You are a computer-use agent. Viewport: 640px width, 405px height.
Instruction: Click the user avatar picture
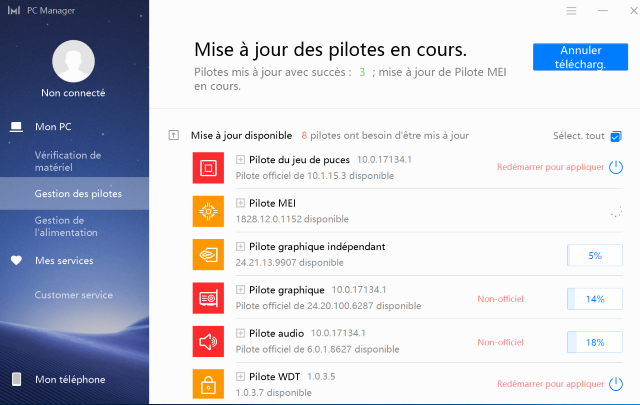[73, 61]
